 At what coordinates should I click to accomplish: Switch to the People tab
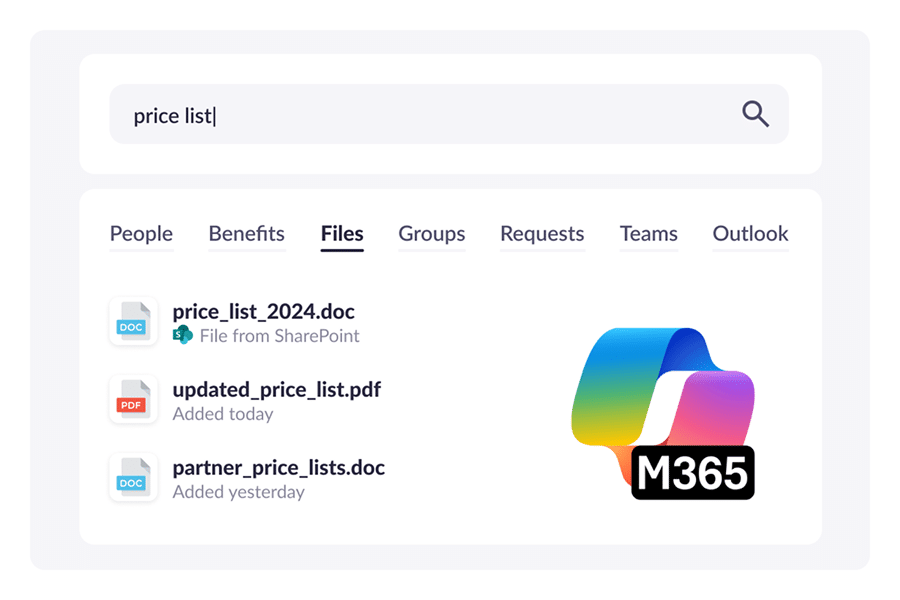[141, 234]
